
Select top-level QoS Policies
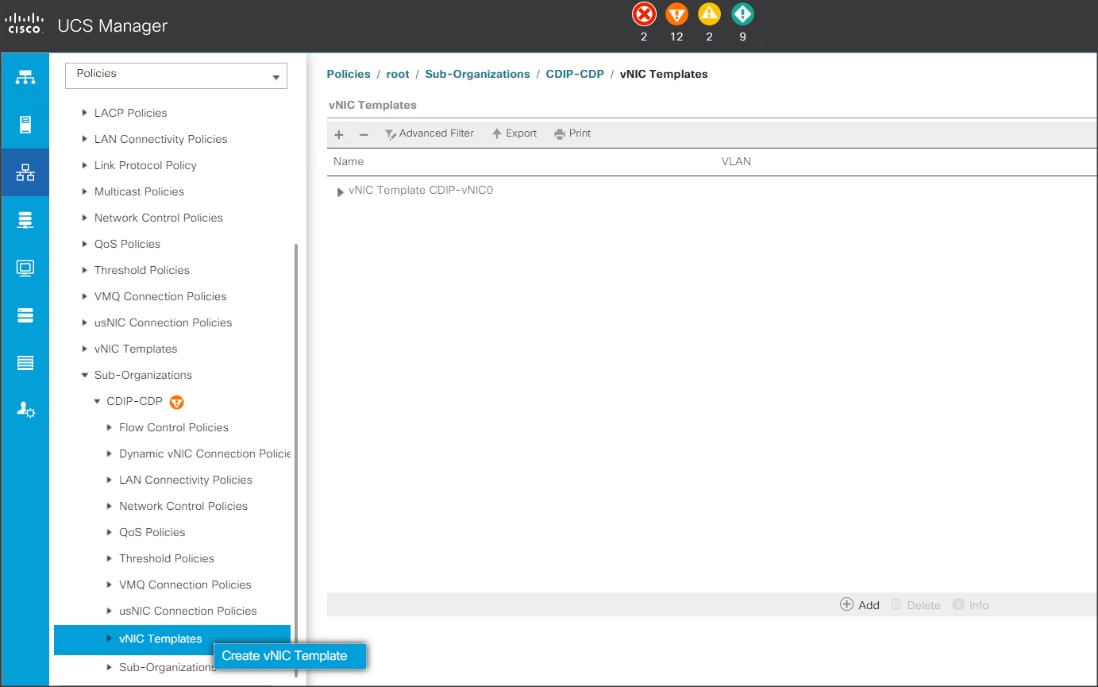pyautogui.click(x=127, y=244)
